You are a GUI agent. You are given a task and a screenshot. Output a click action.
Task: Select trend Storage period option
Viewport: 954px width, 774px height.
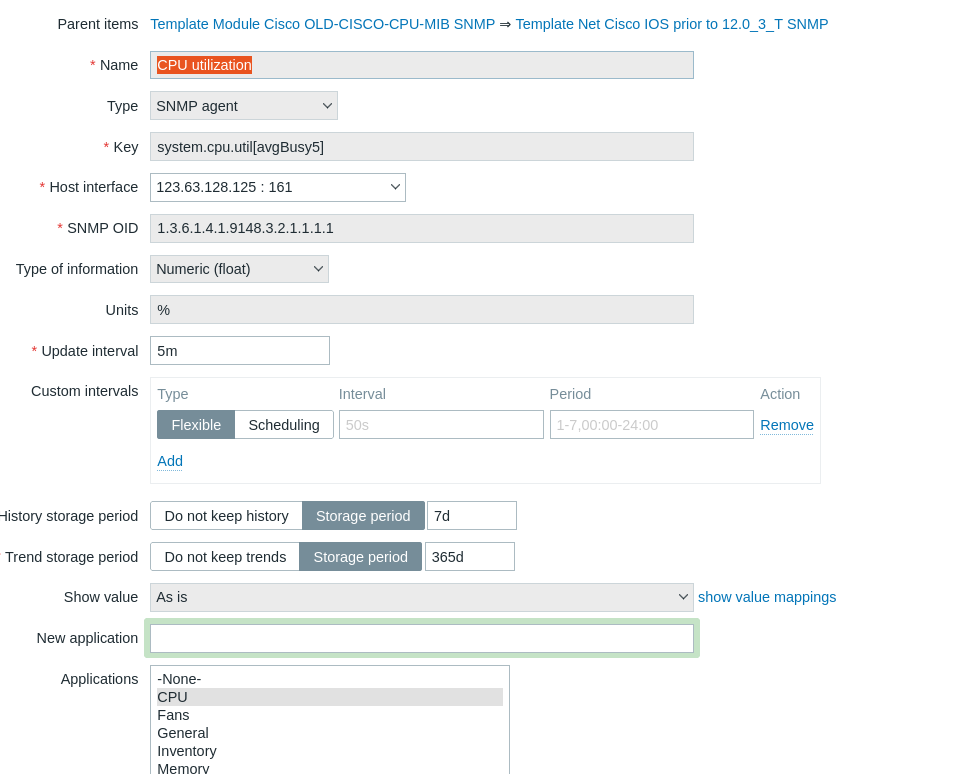tap(360, 557)
